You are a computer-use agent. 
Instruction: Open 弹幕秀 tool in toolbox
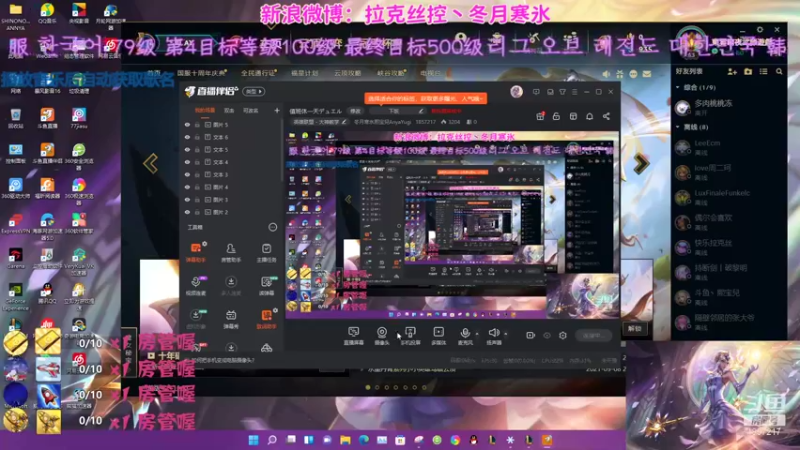(231, 319)
